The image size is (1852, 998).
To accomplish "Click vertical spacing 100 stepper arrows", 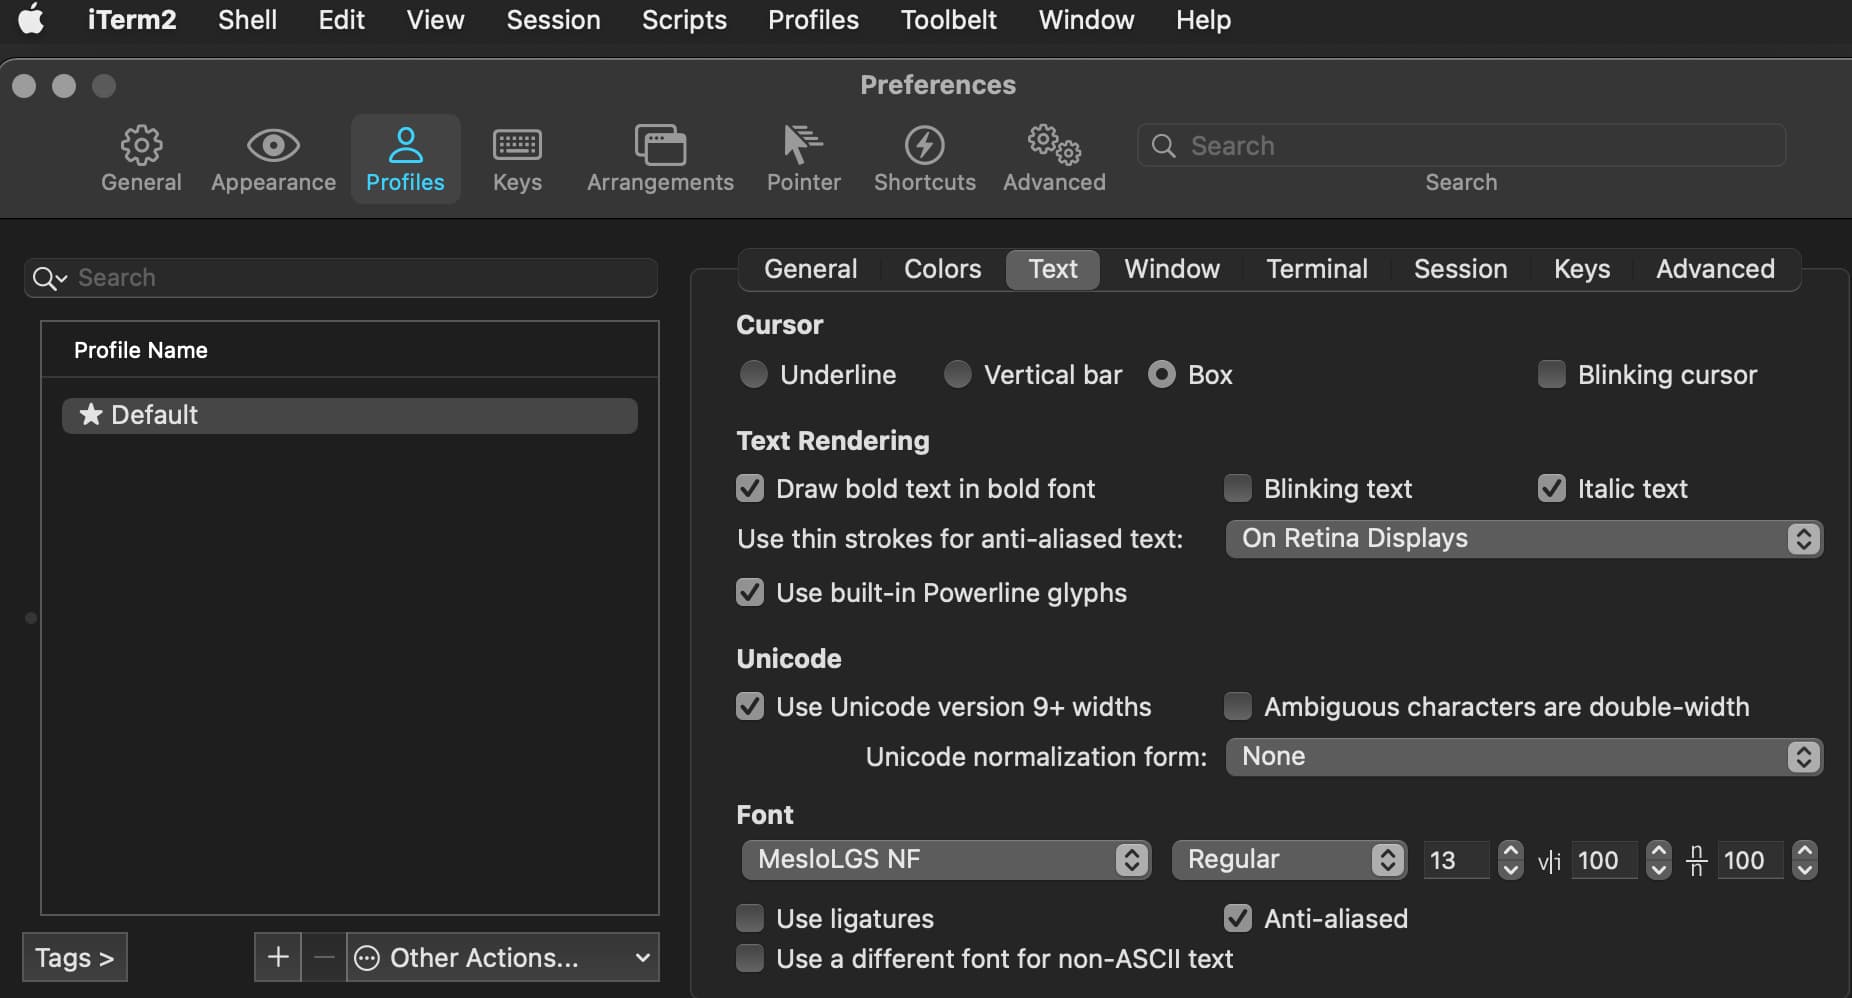I will pos(1805,860).
